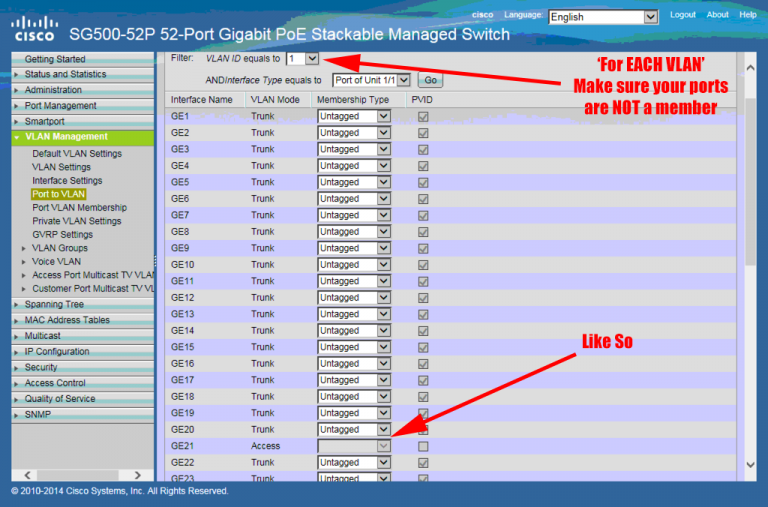Image resolution: width=768 pixels, height=507 pixels.
Task: Open the Interface Type dropdown
Action: click(x=371, y=80)
